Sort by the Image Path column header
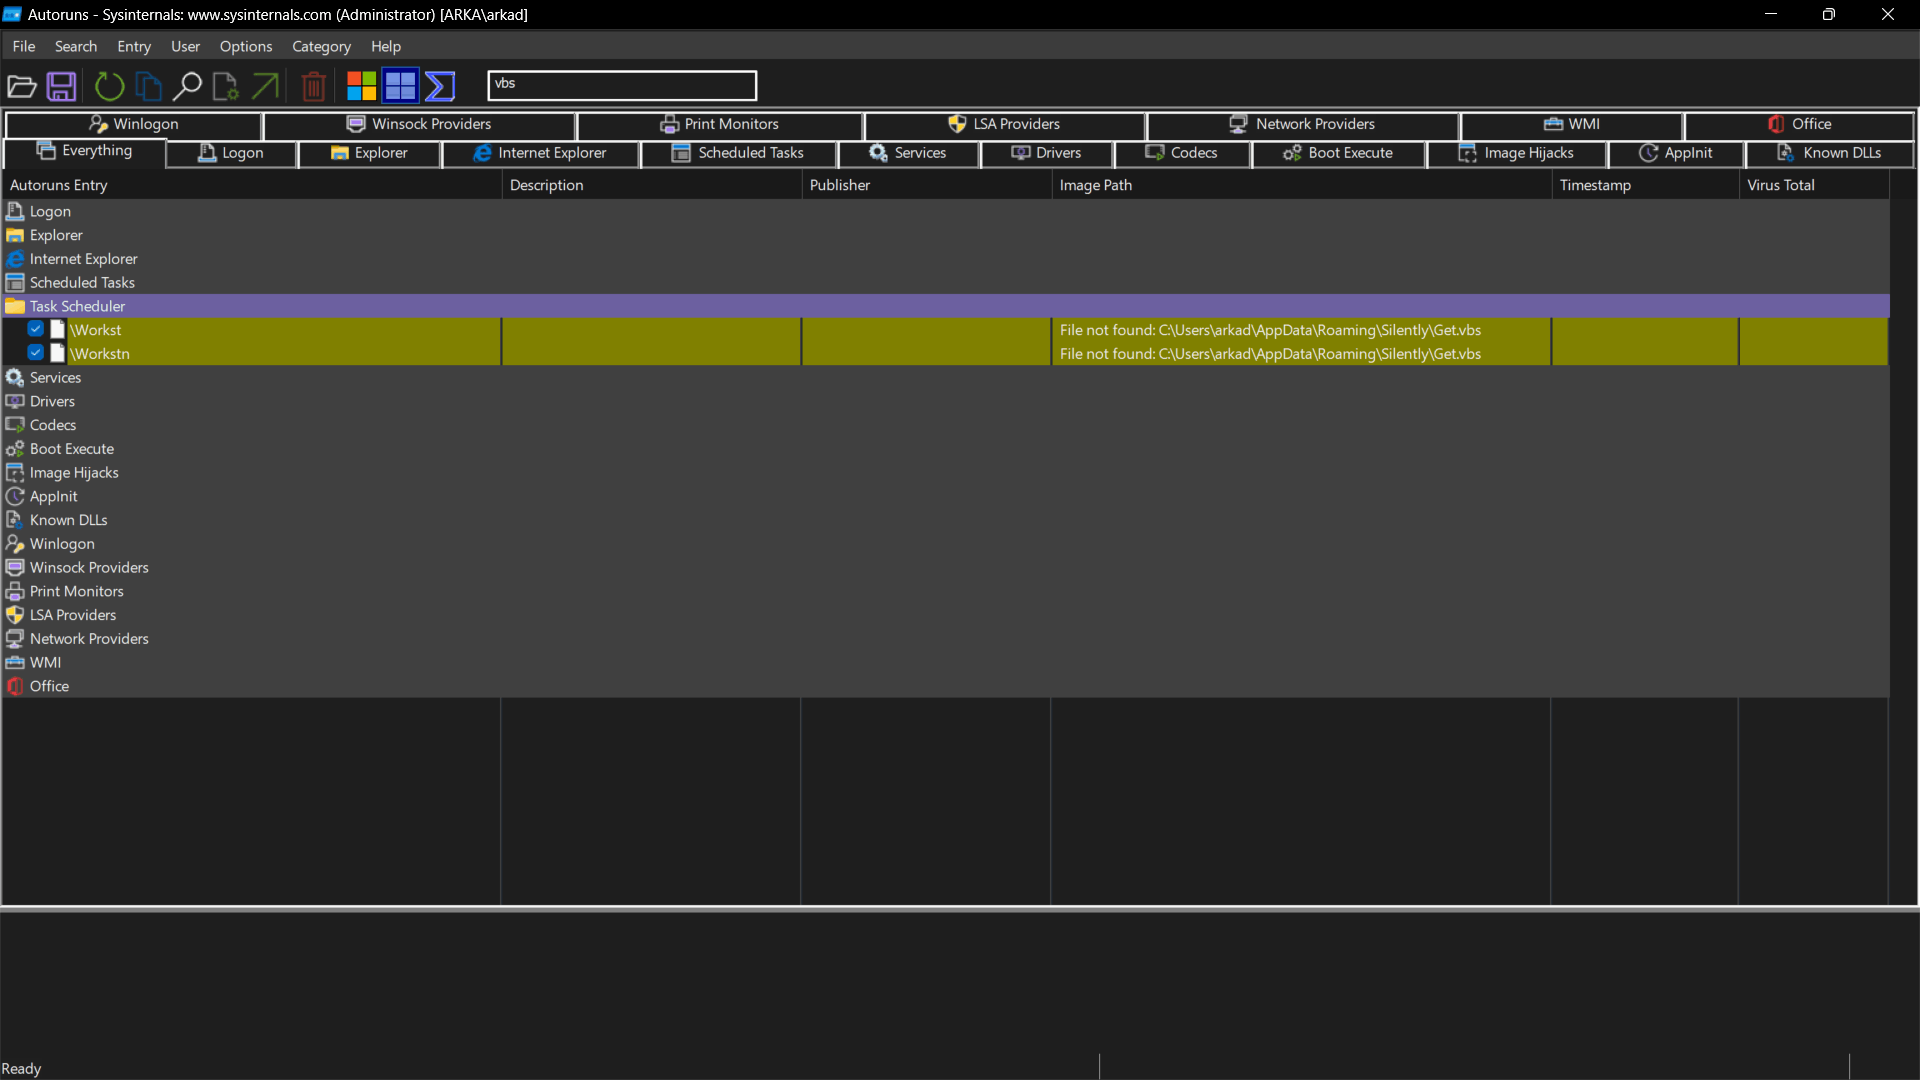This screenshot has width=1920, height=1080. (x=1300, y=185)
